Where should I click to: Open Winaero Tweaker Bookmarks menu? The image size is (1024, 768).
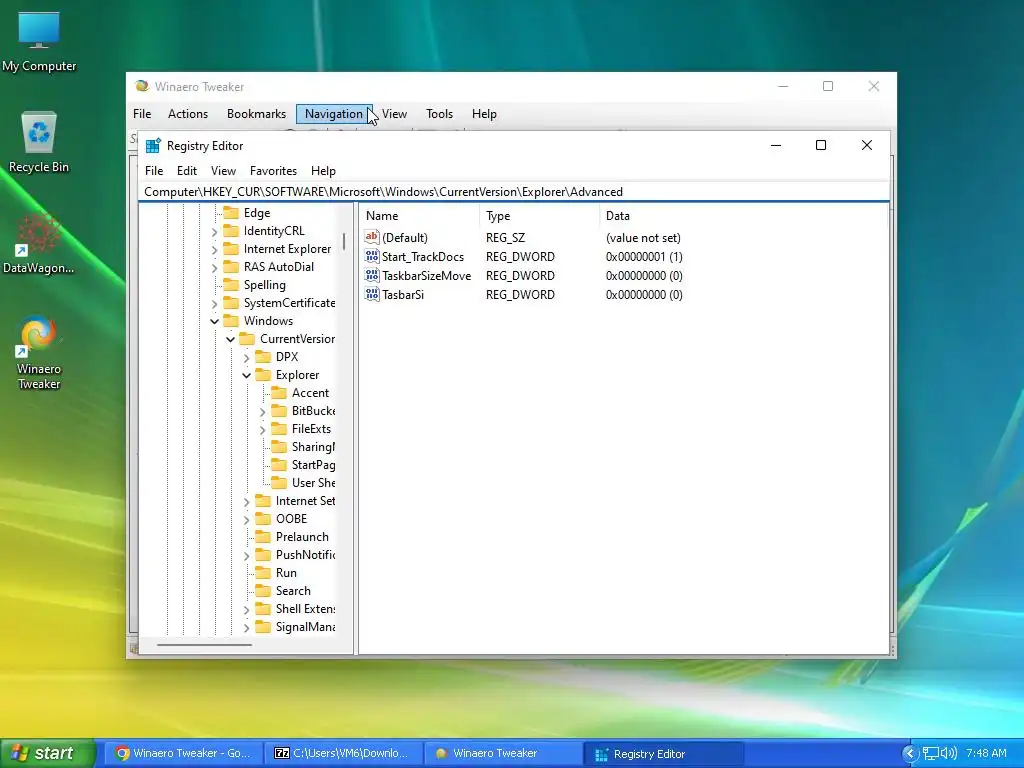pyautogui.click(x=256, y=114)
